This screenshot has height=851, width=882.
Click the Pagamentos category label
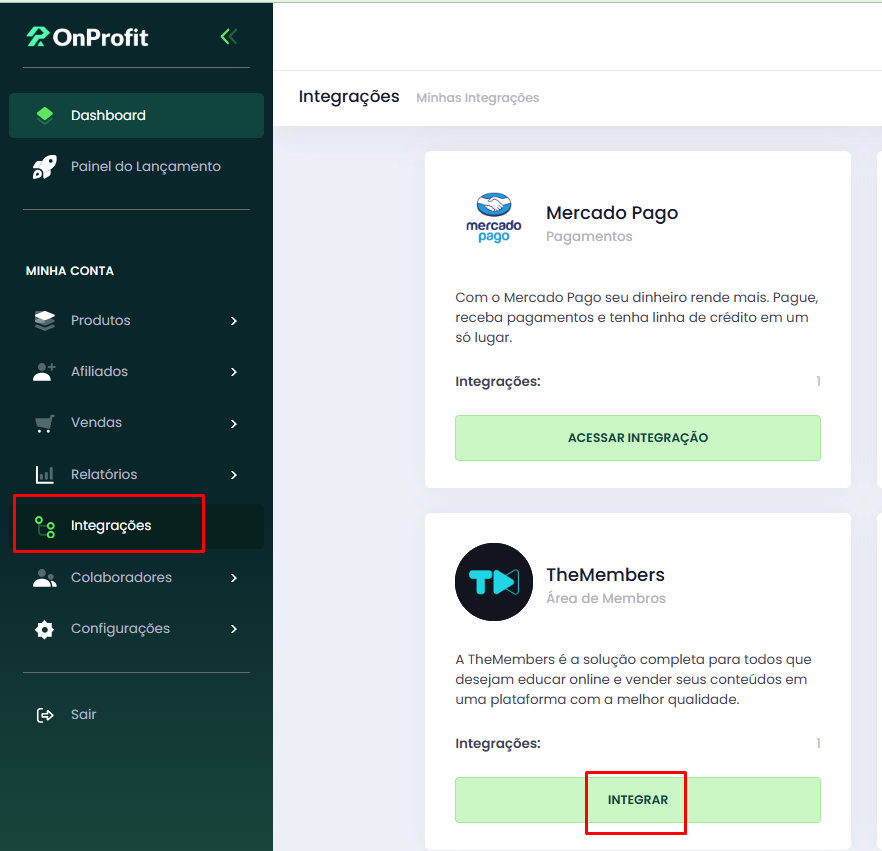coord(589,236)
